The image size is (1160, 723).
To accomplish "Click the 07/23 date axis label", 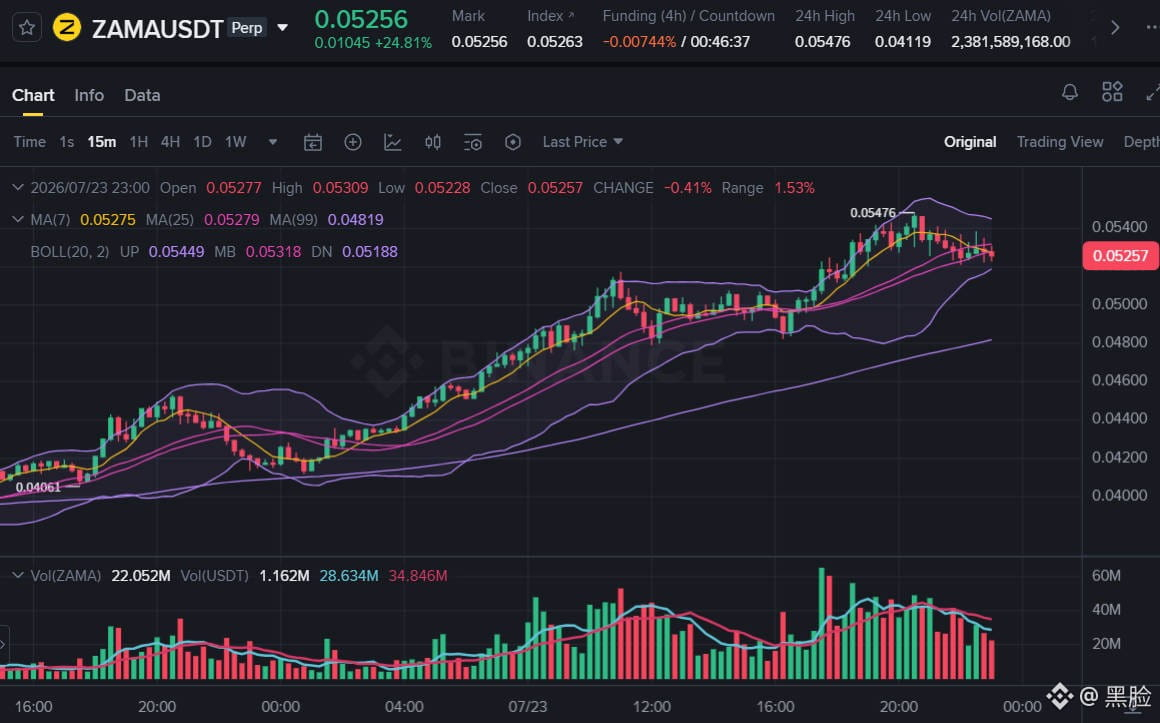I will tap(527, 706).
